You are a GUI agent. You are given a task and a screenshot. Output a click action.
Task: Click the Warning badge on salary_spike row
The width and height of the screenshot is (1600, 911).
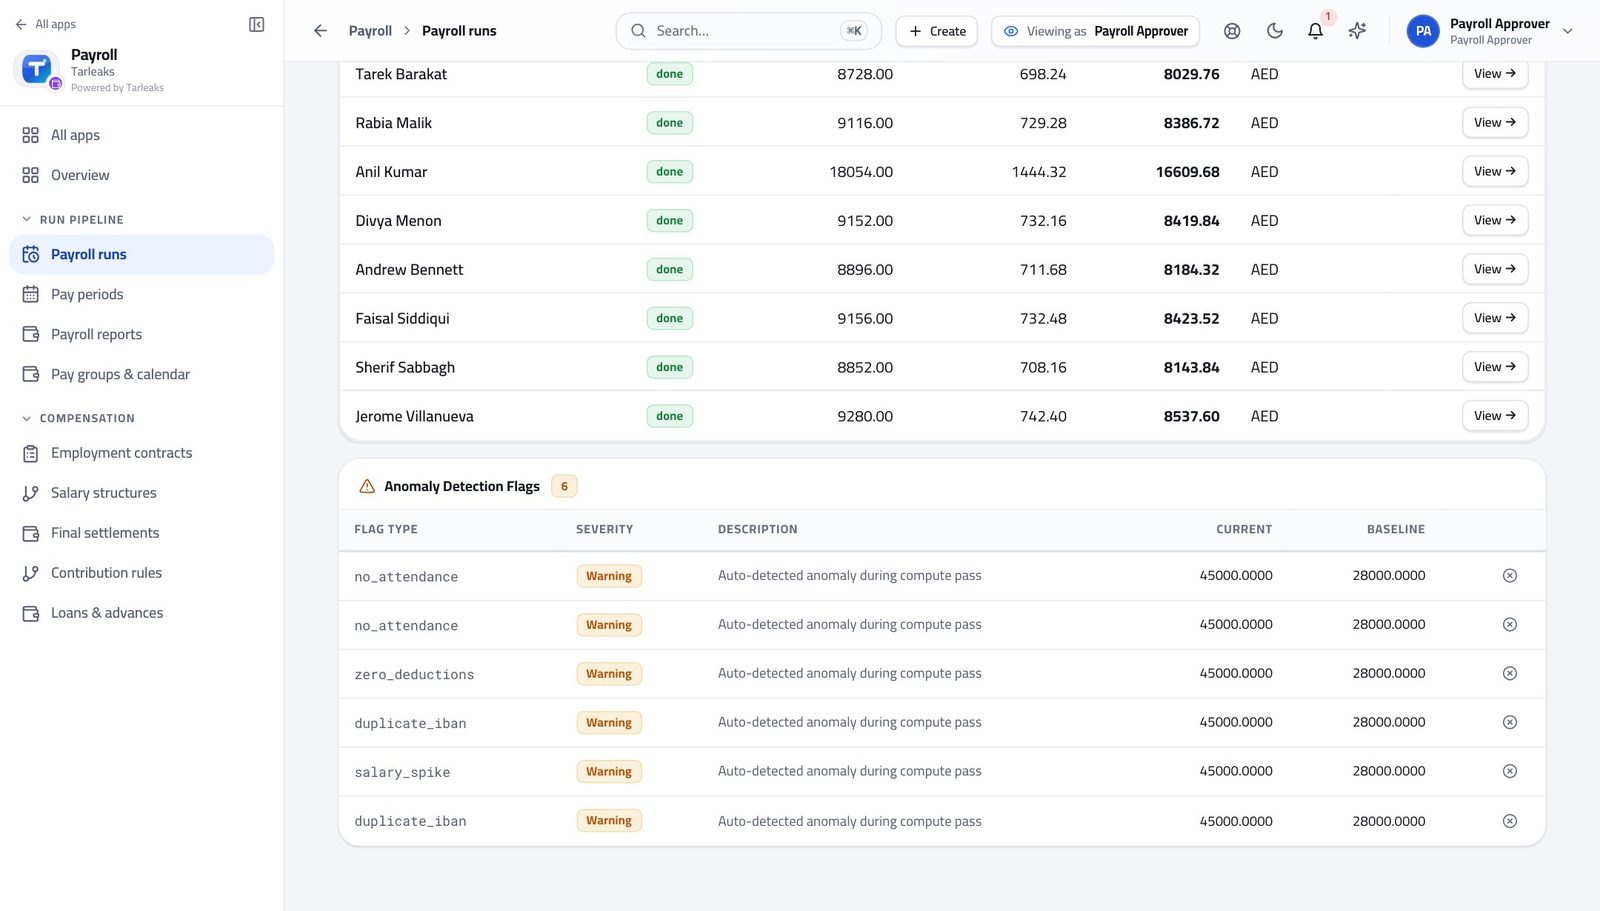pos(609,772)
